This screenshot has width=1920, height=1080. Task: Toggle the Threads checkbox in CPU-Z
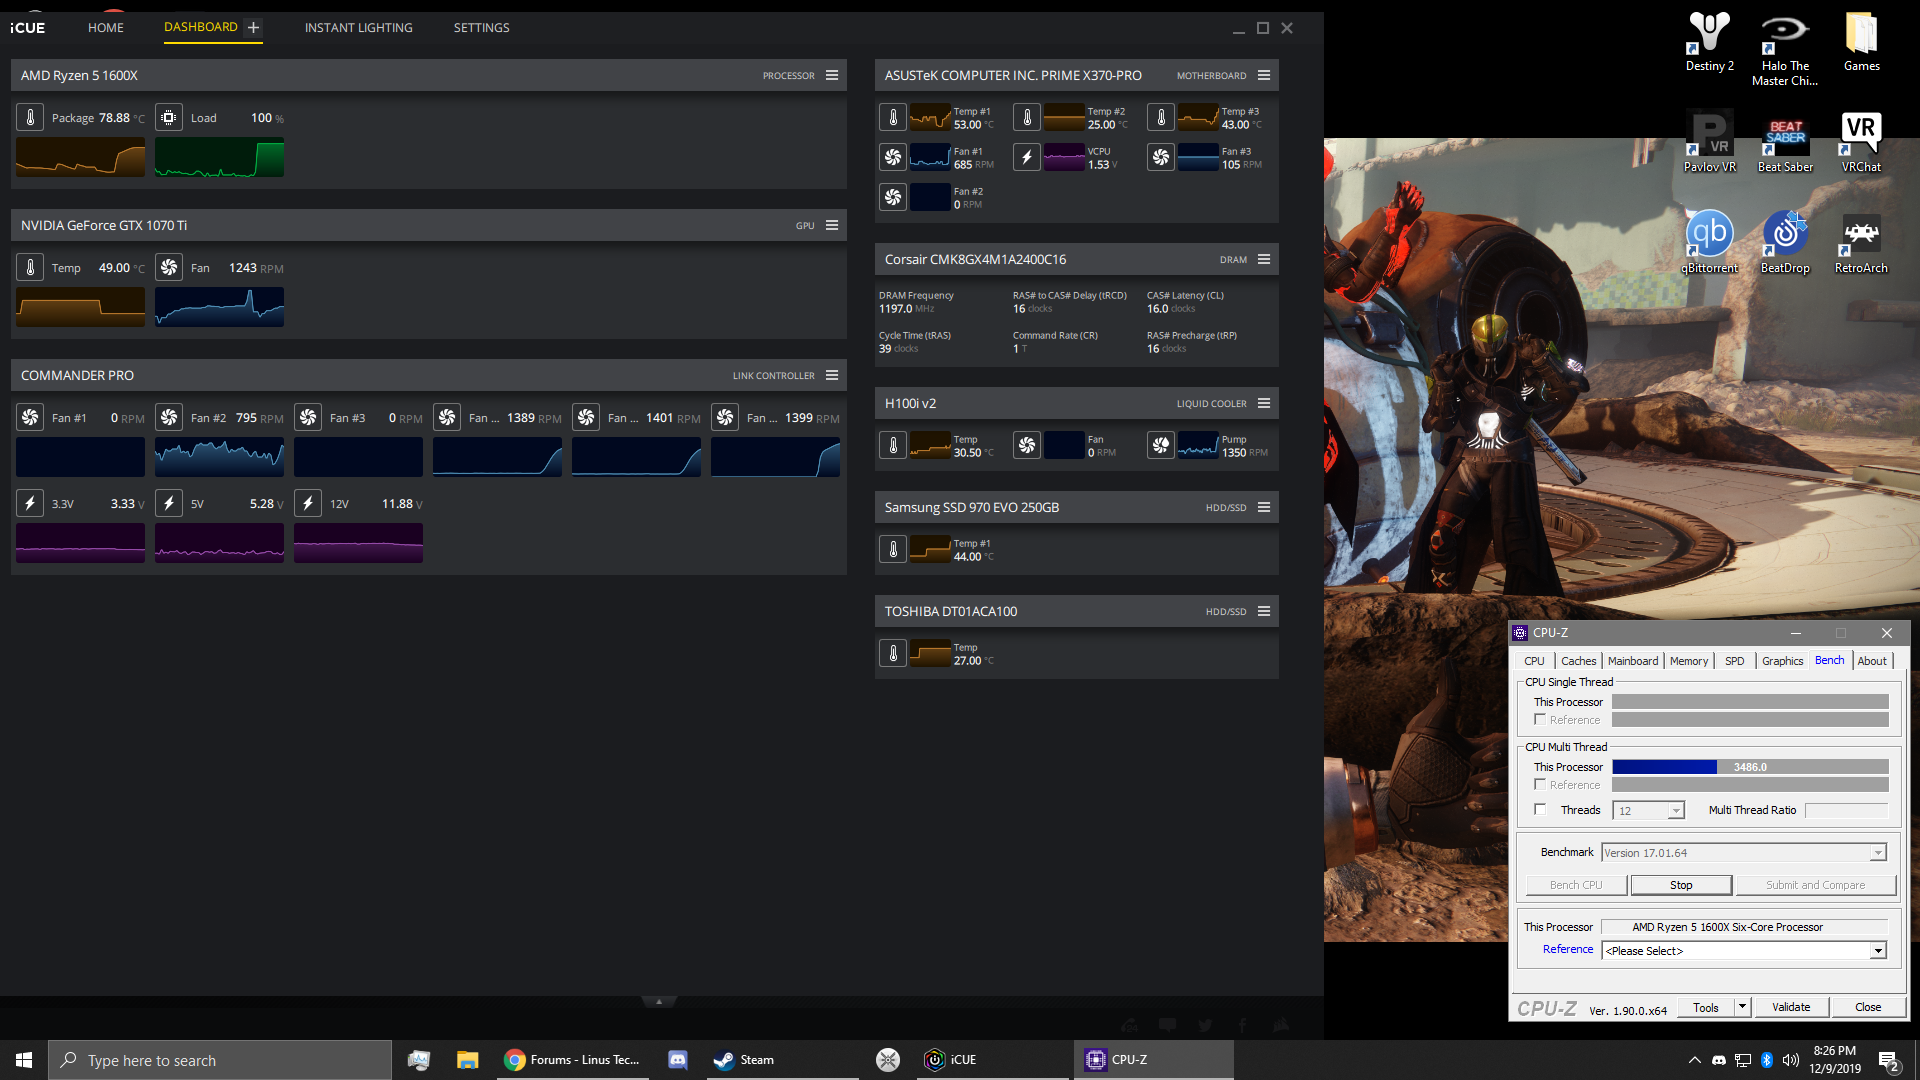pos(1540,810)
